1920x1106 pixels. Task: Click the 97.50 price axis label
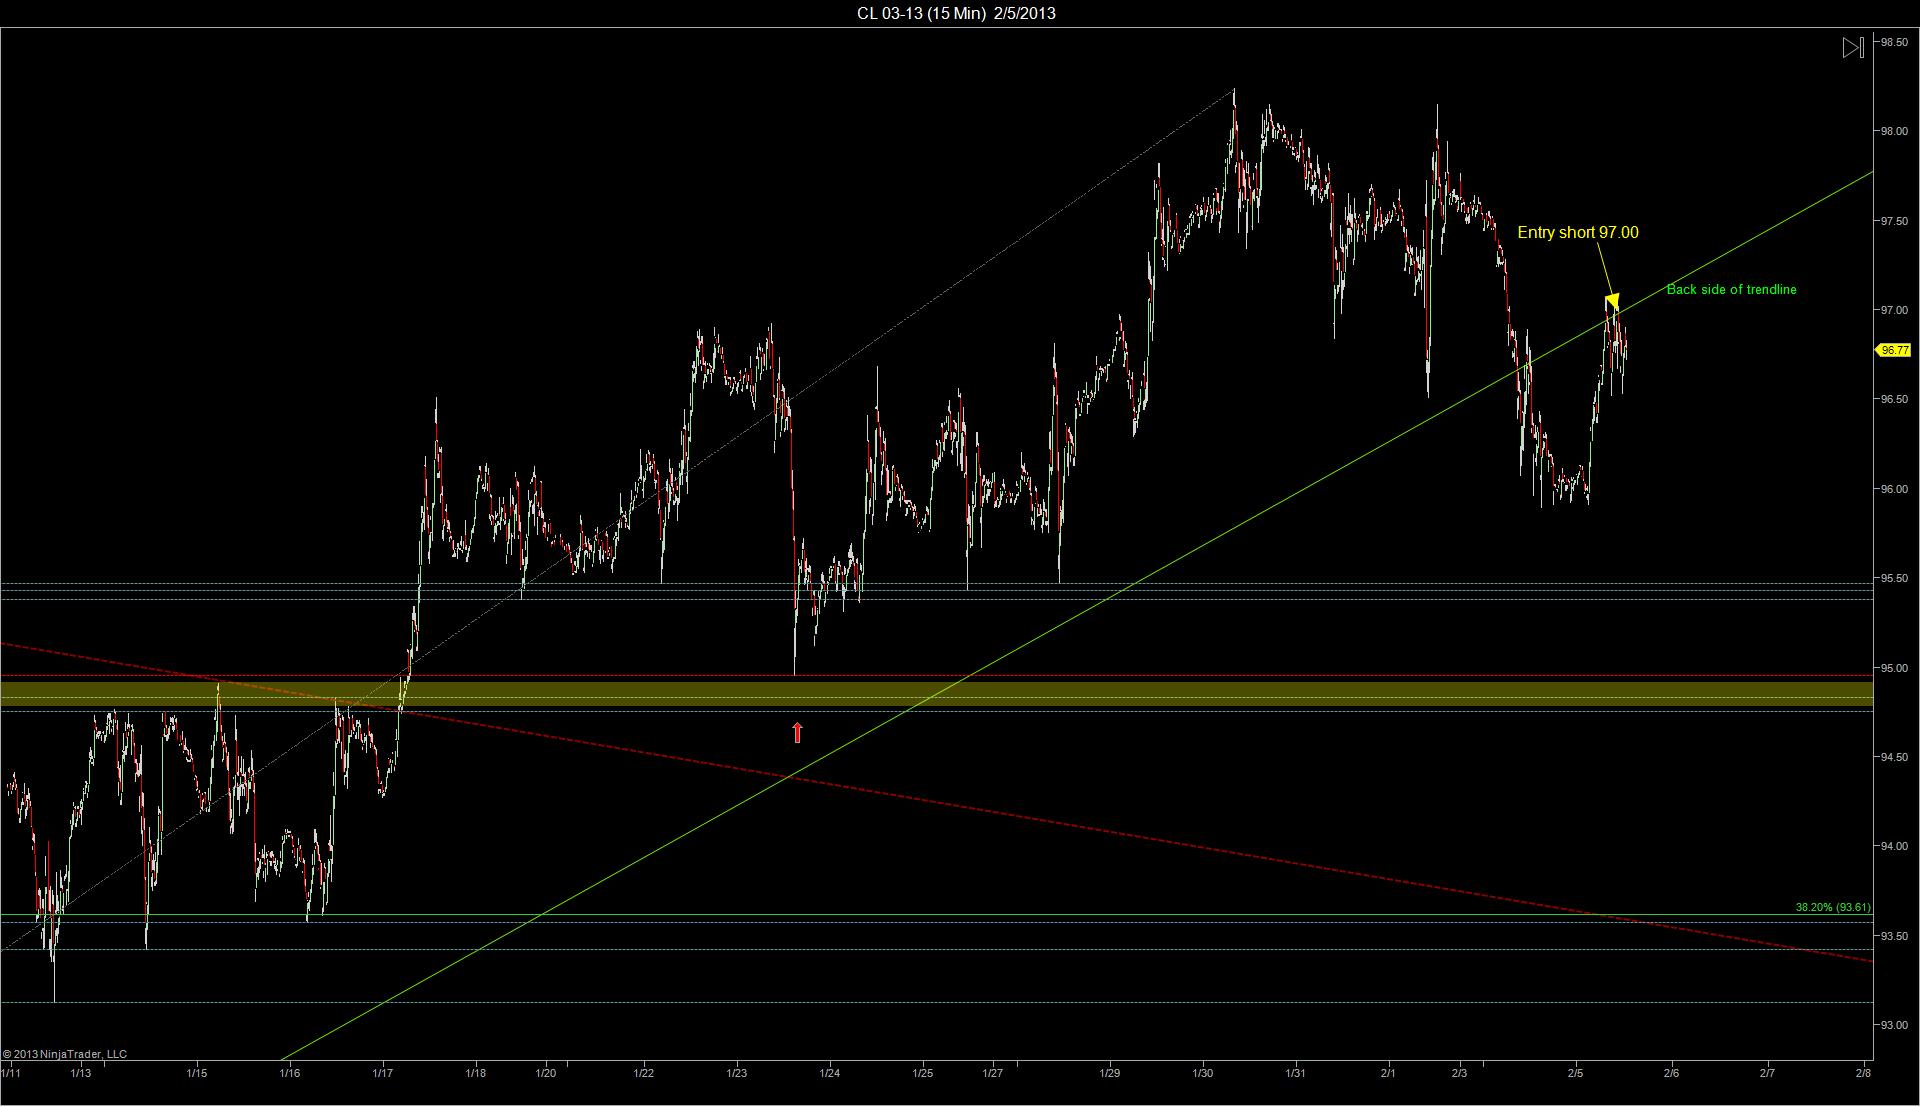[x=1893, y=221]
